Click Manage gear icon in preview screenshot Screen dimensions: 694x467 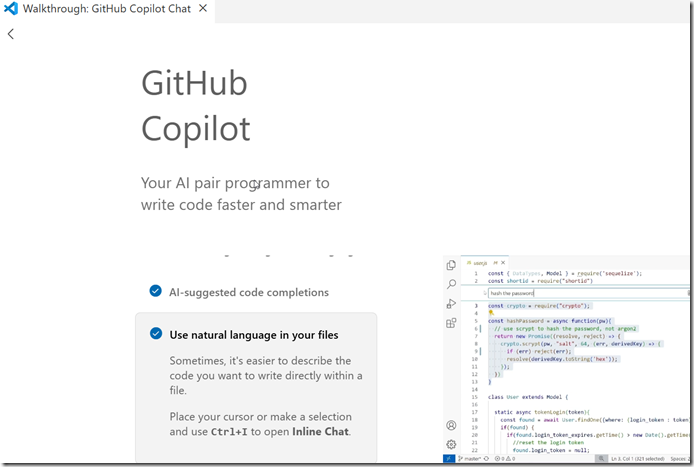tap(451, 444)
